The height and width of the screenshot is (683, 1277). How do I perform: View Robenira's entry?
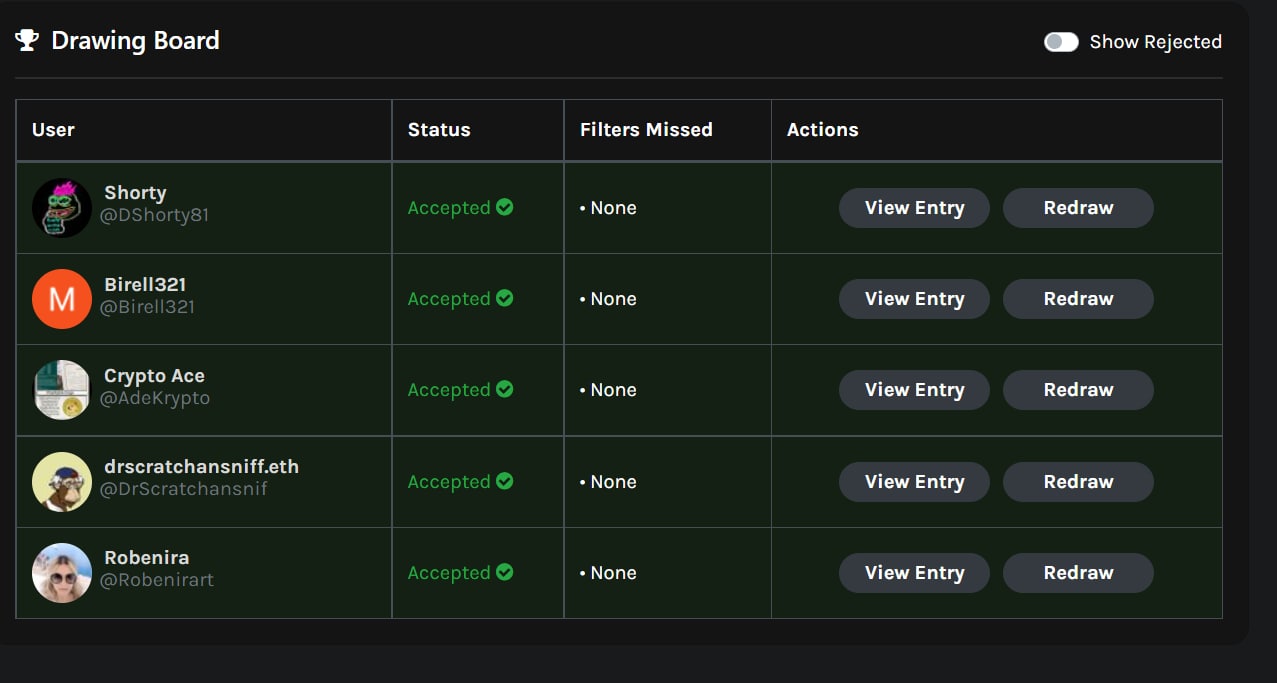coord(914,573)
